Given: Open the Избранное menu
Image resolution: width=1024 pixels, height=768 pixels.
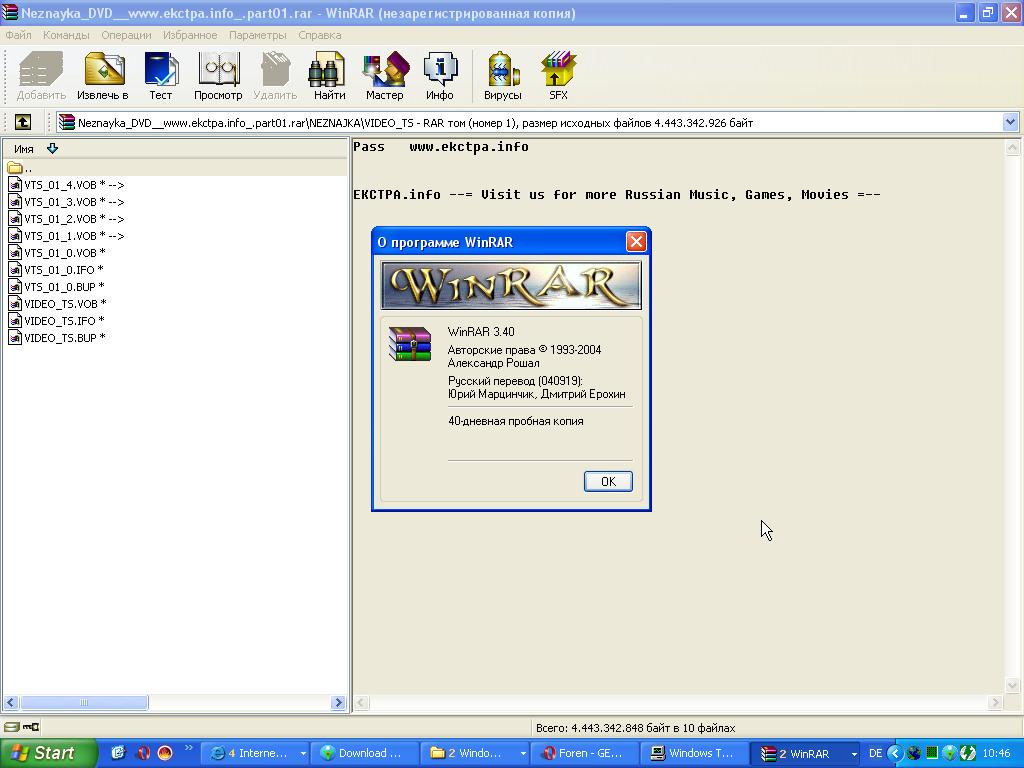Looking at the screenshot, I should click(x=190, y=35).
